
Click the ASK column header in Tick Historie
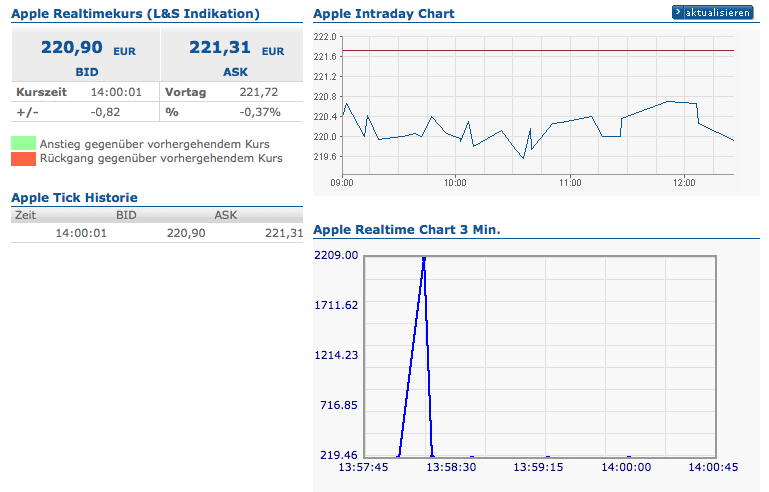click(226, 215)
